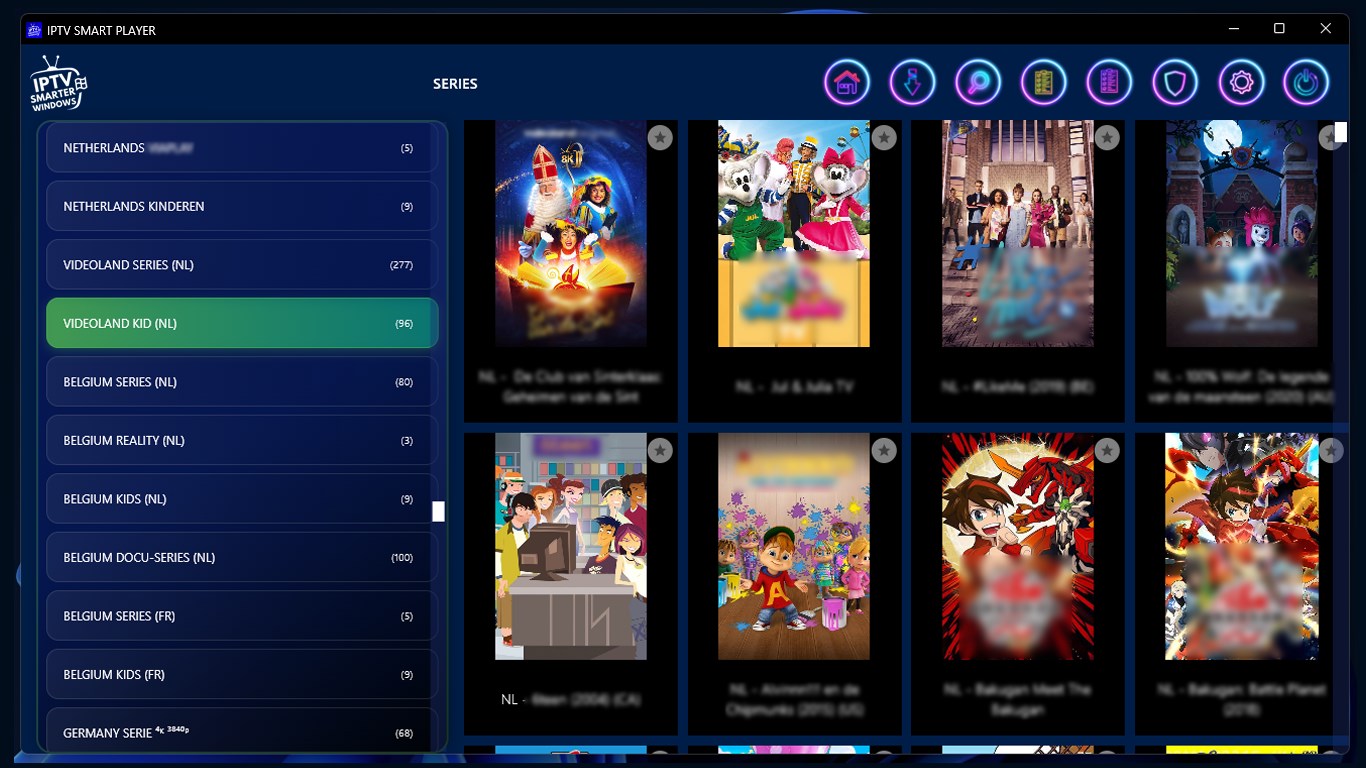
Task: Click the category list scrollbar
Action: coord(438,511)
